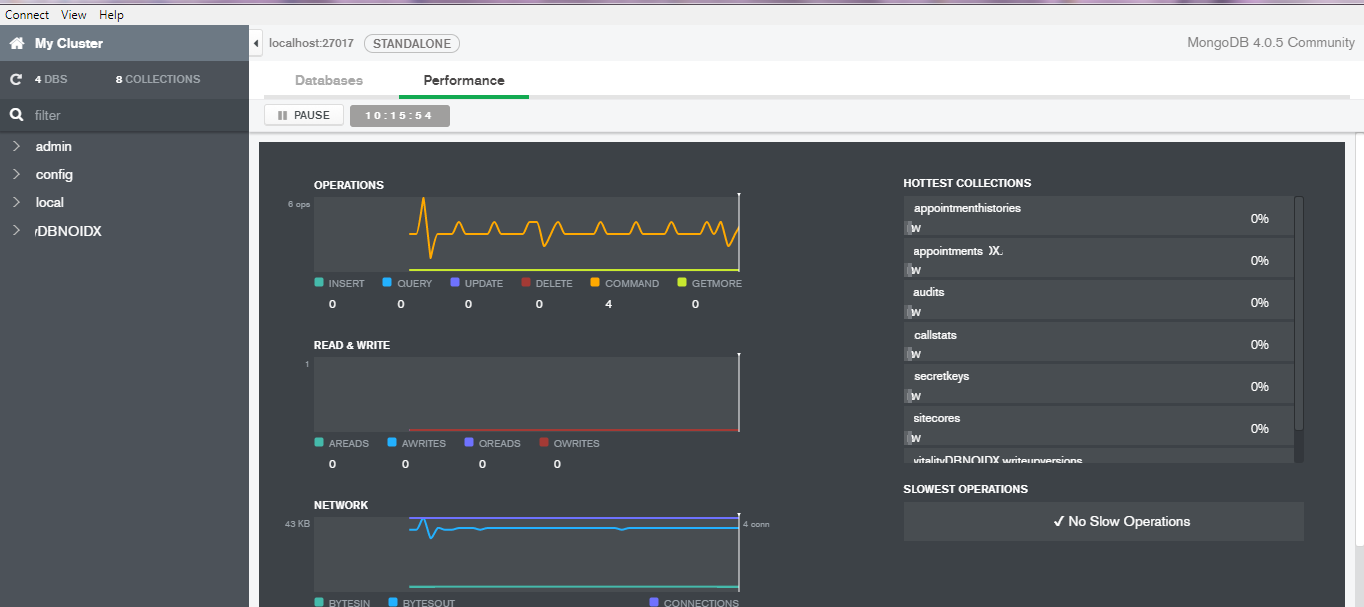This screenshot has height=607, width=1364.
Task: Open the Help menu
Action: tap(111, 14)
